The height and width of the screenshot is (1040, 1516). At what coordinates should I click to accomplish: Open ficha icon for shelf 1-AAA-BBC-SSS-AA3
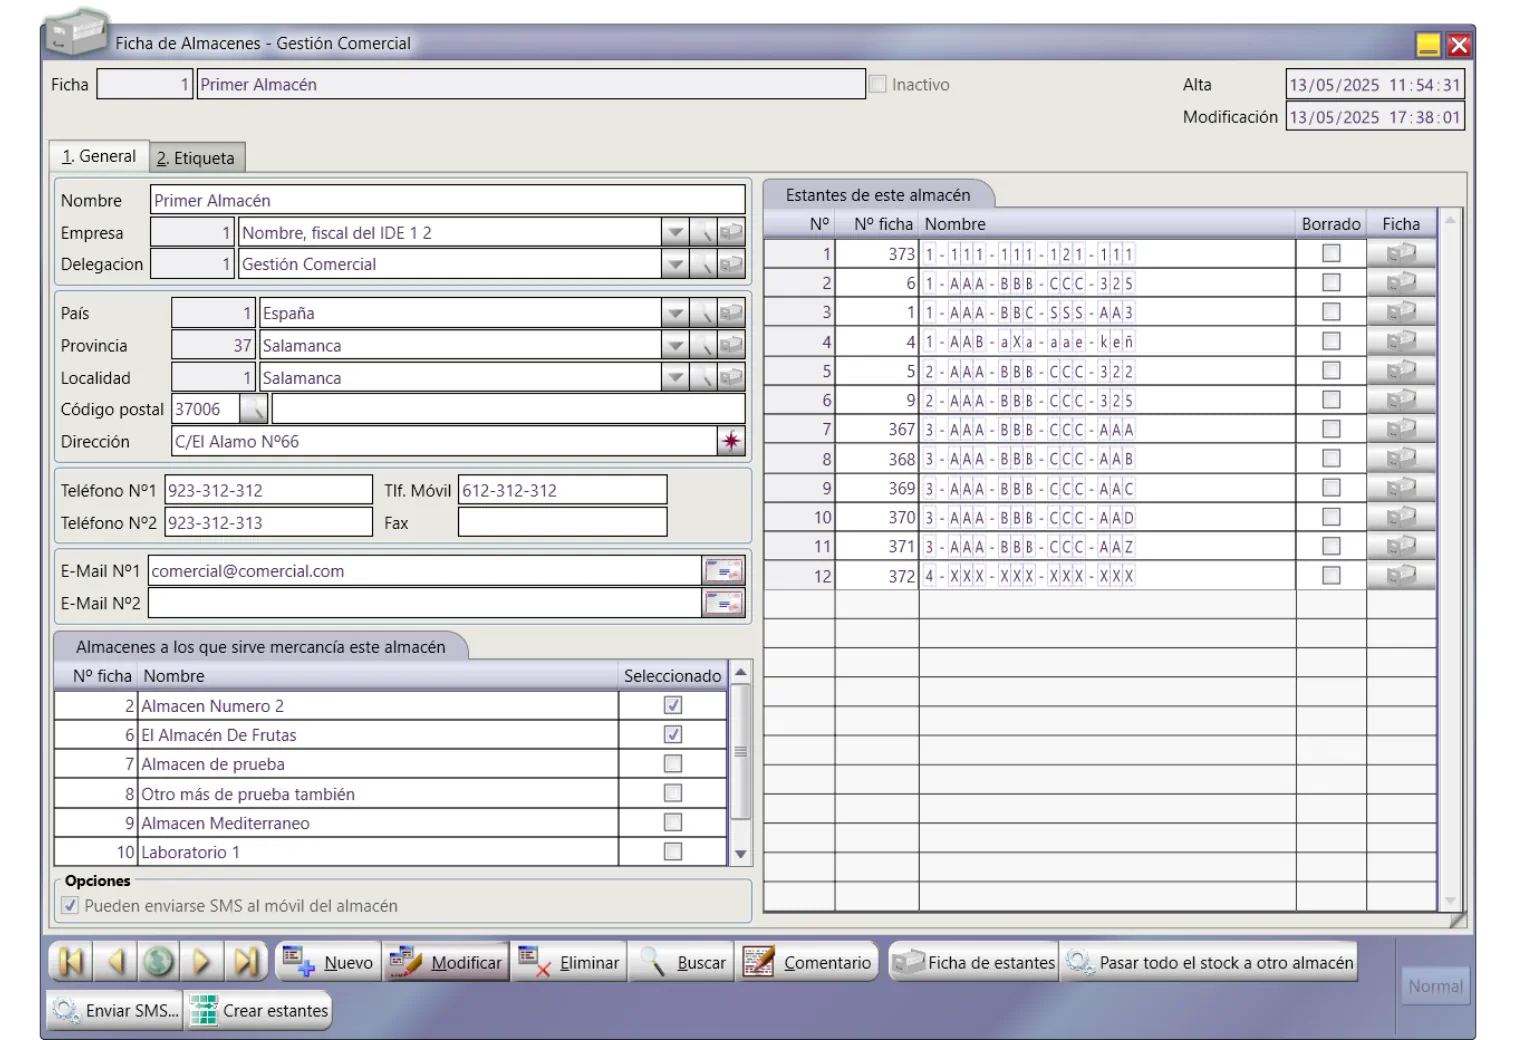(x=1401, y=312)
